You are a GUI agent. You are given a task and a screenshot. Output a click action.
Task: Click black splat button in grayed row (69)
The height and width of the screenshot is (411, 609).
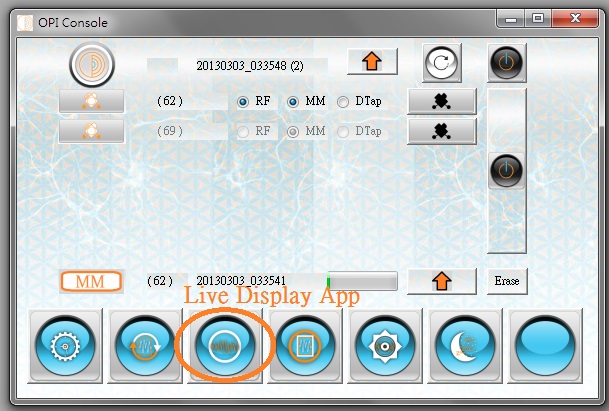pos(442,131)
